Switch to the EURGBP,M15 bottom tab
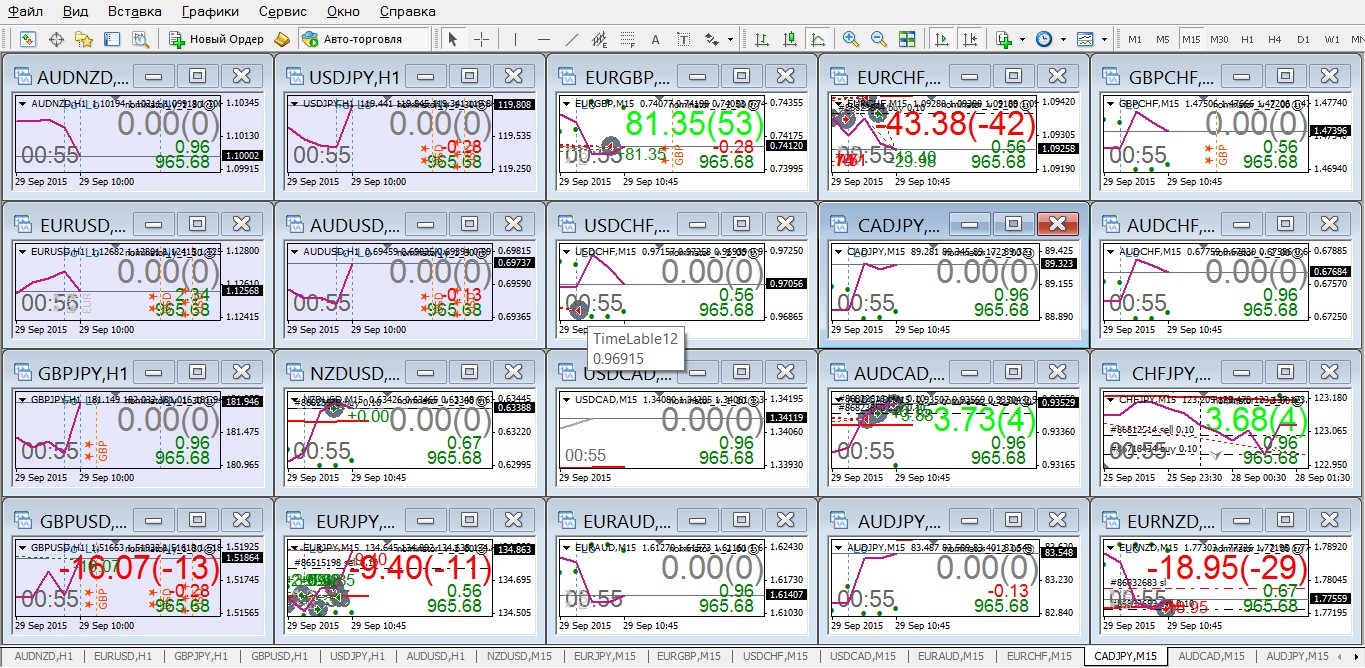The width and height of the screenshot is (1365, 668). coord(690,656)
